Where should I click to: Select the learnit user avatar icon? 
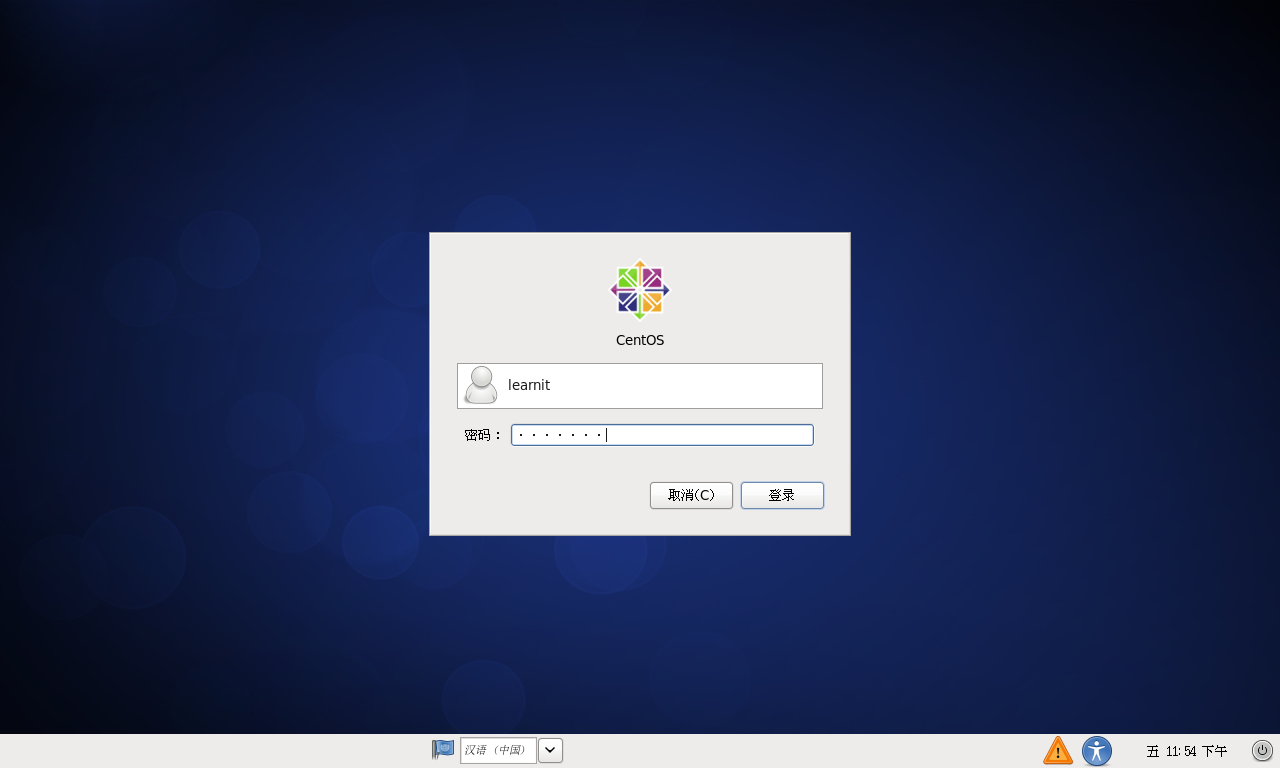point(481,385)
